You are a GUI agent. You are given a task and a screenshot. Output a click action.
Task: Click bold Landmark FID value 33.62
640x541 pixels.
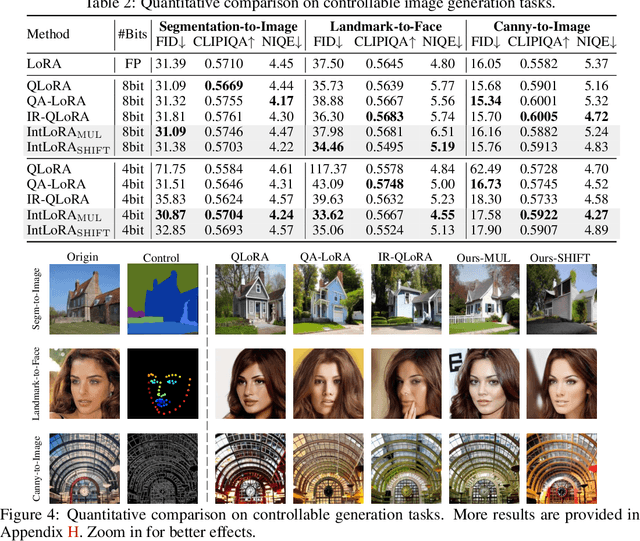pos(328,215)
